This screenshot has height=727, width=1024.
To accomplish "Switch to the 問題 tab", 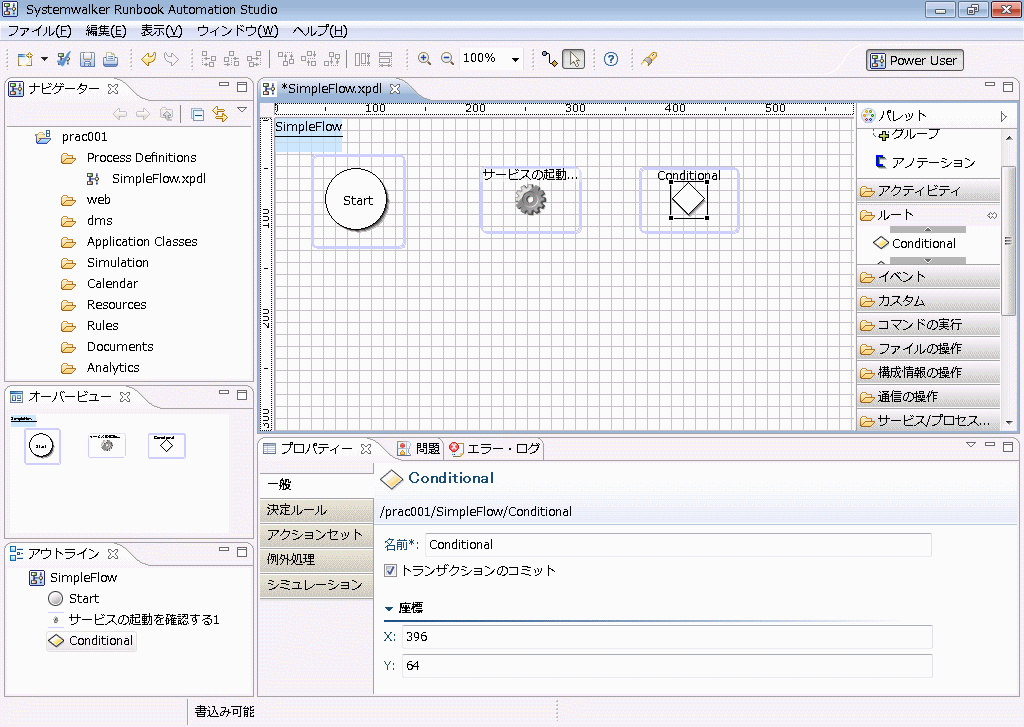I will click(419, 449).
